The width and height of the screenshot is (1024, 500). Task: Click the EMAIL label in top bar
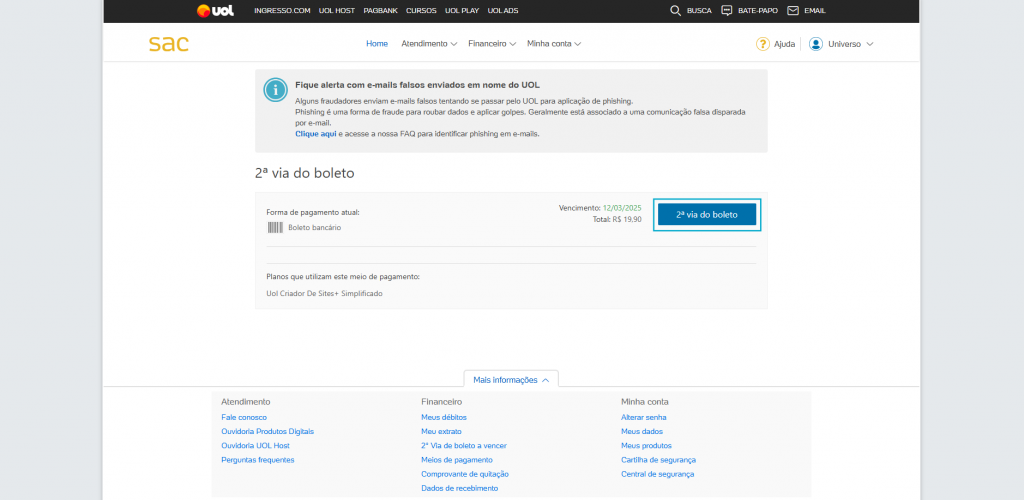click(815, 11)
